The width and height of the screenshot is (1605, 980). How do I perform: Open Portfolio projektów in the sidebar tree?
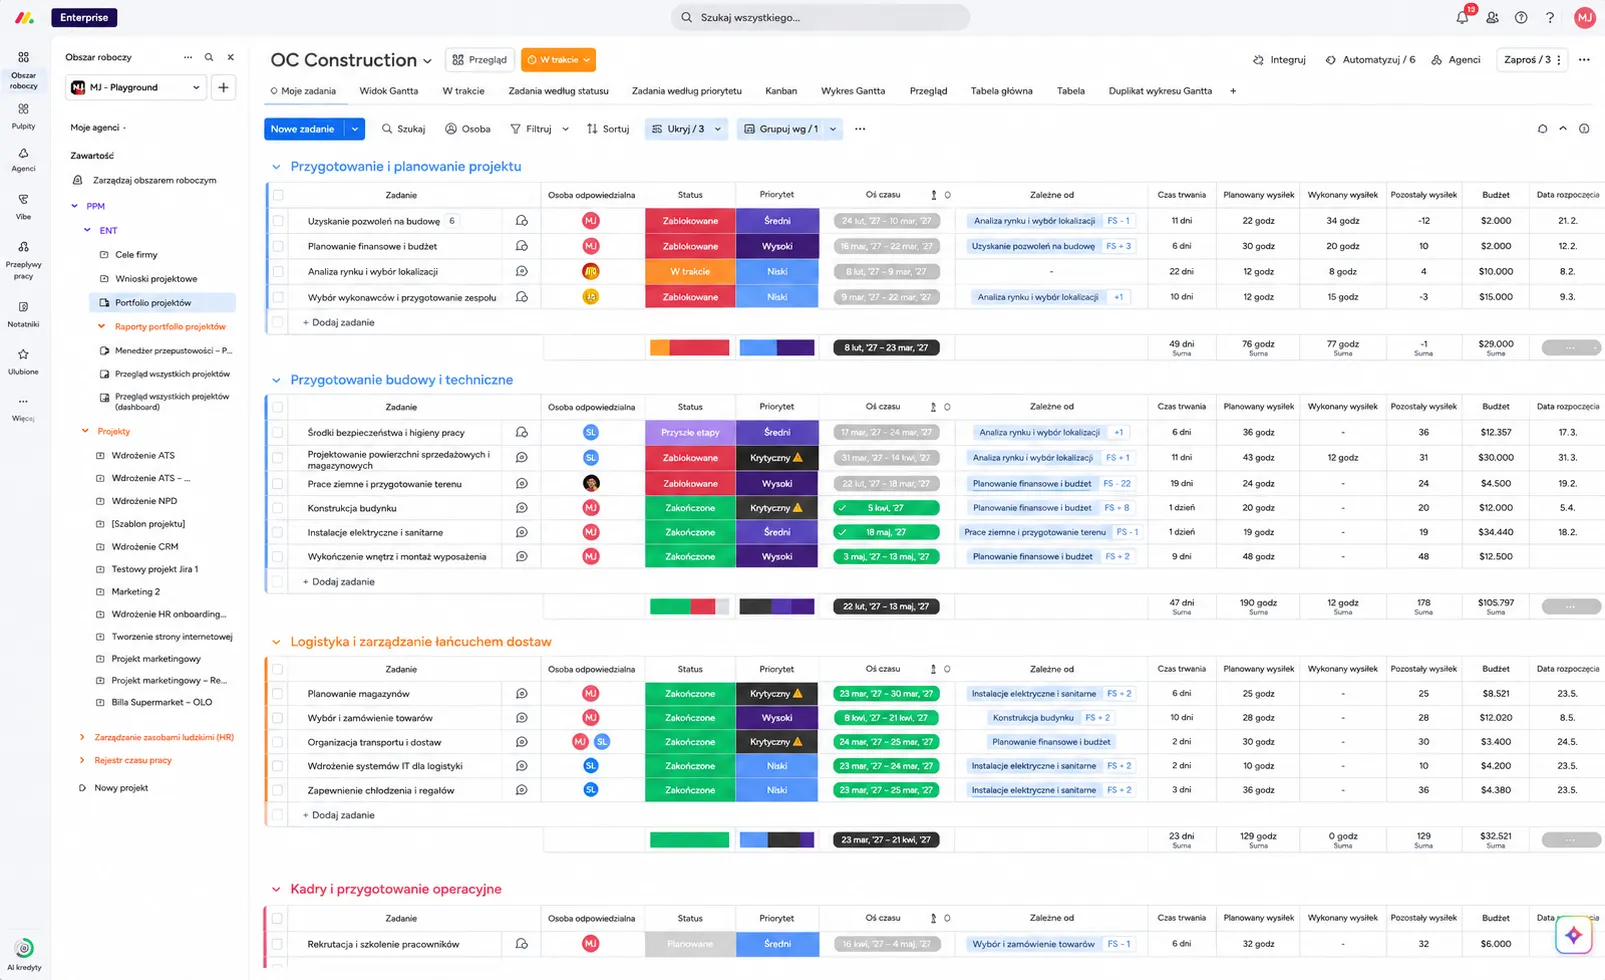[x=163, y=302]
